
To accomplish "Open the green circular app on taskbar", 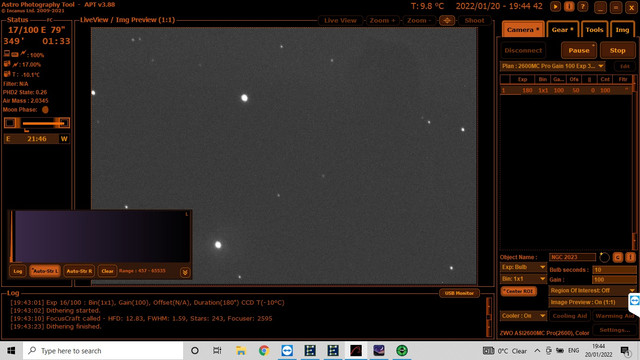I will pos(402,351).
